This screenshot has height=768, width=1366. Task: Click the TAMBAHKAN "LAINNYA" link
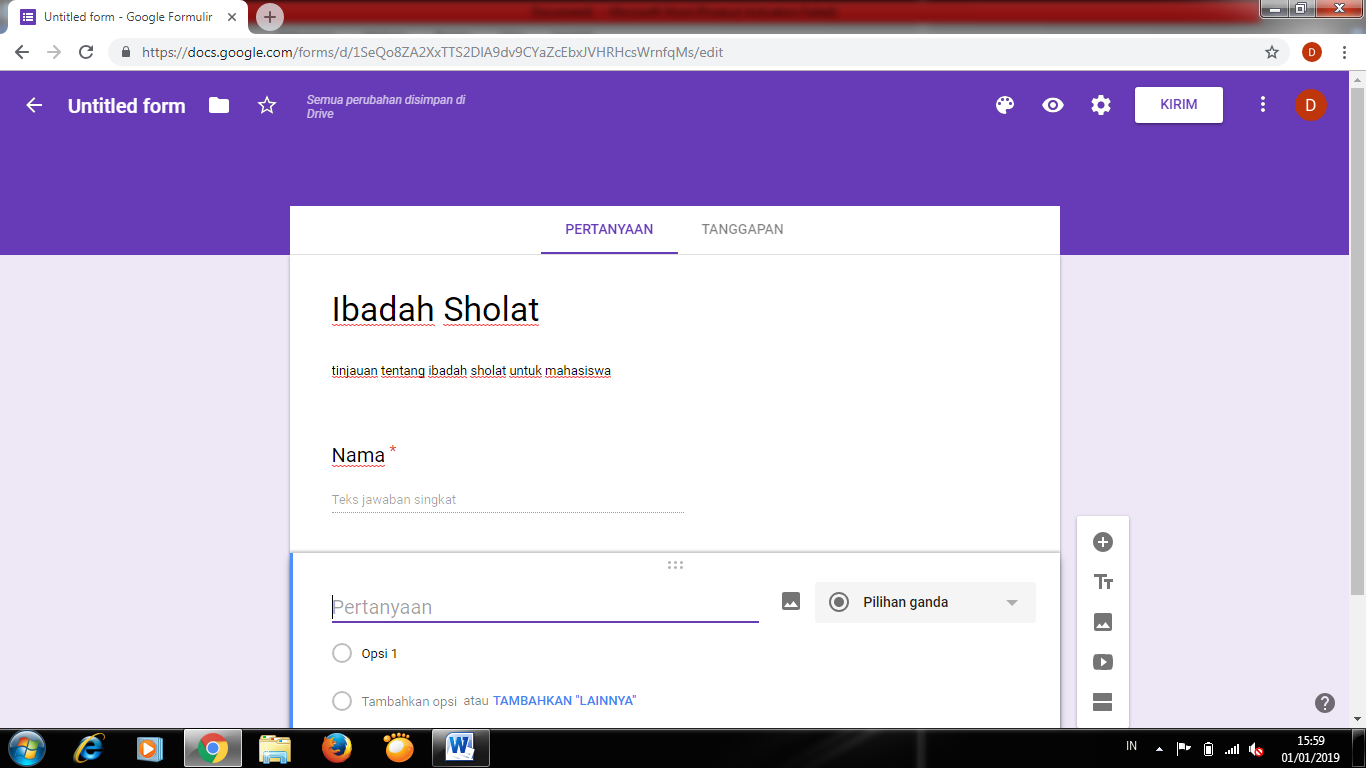564,701
